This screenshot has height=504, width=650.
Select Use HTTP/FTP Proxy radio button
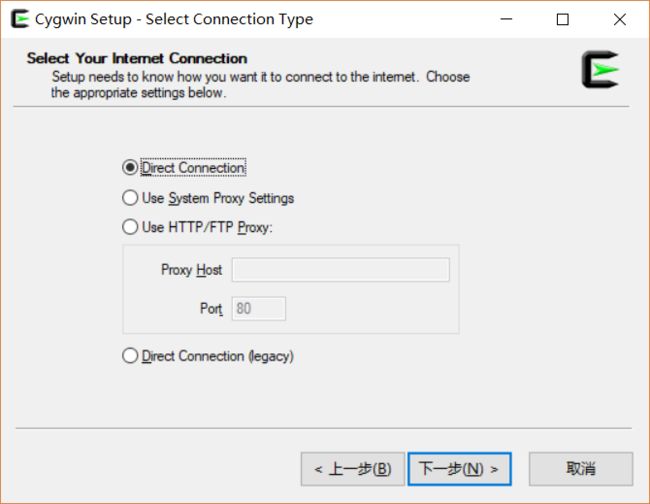130,227
